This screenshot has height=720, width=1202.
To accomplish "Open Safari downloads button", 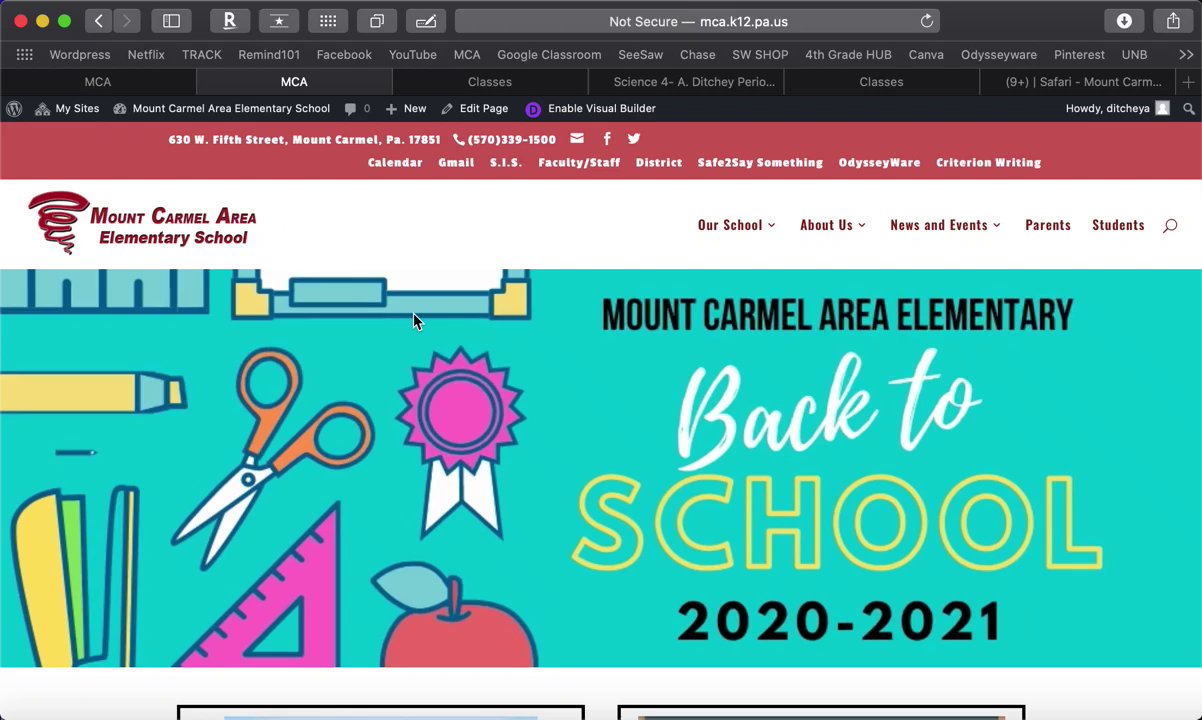I will (1124, 21).
